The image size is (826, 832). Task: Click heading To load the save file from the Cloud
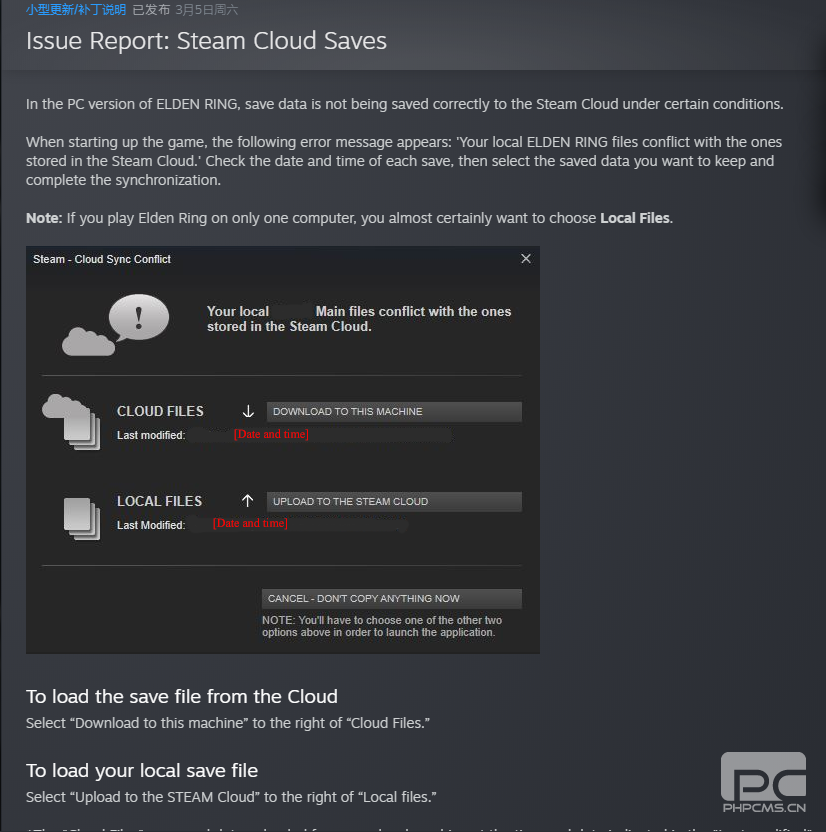click(x=182, y=696)
